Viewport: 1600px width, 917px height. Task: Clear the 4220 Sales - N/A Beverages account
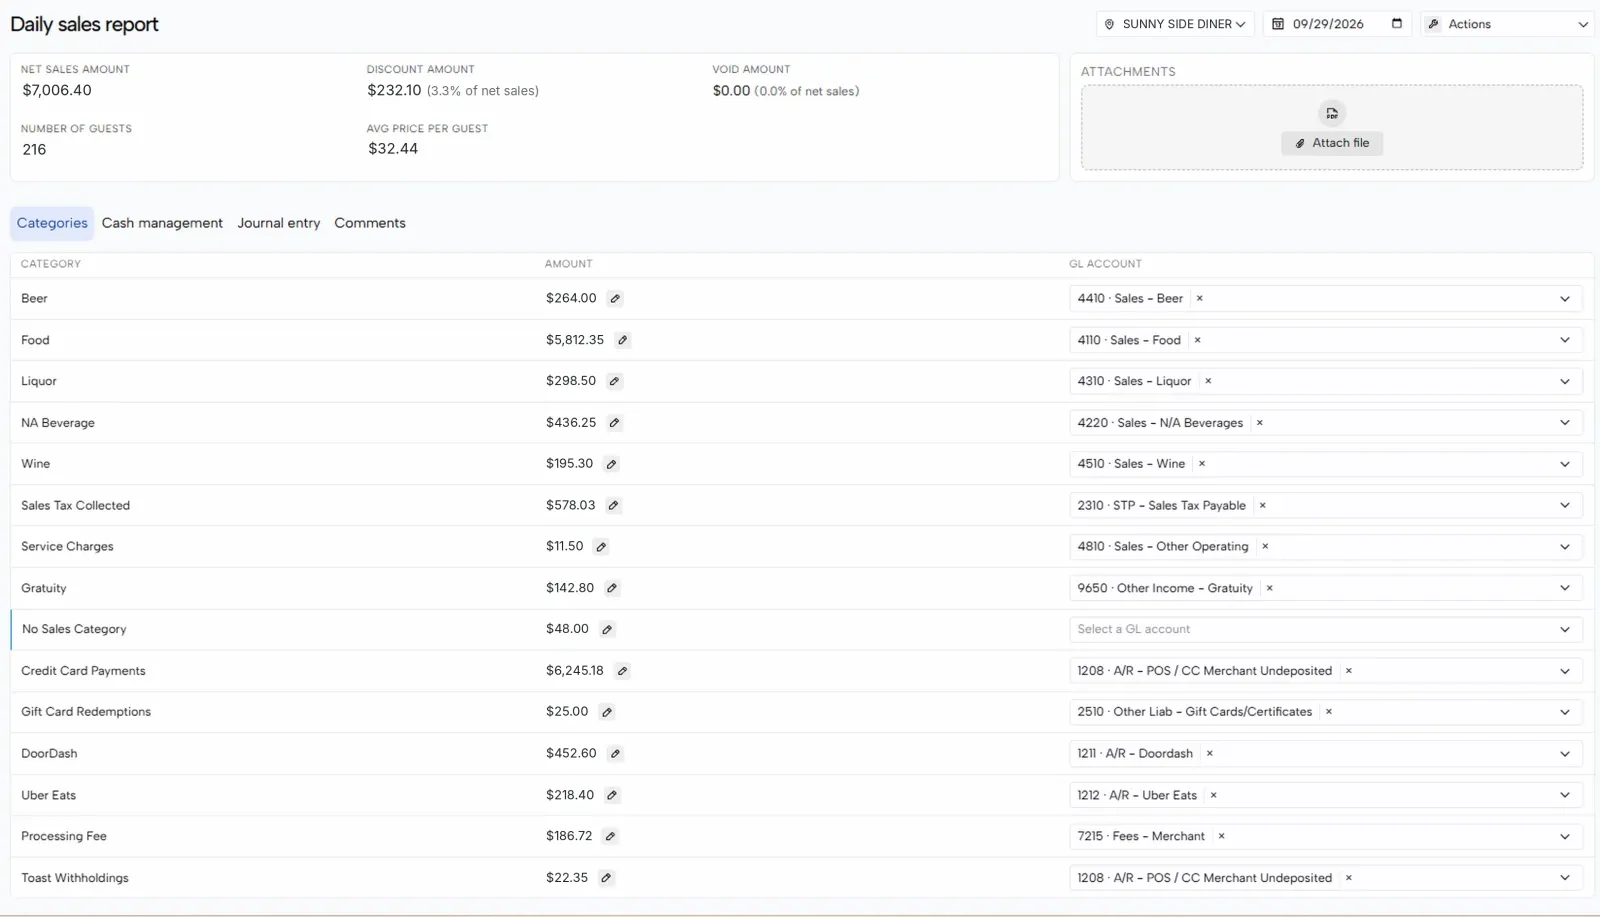(1259, 423)
